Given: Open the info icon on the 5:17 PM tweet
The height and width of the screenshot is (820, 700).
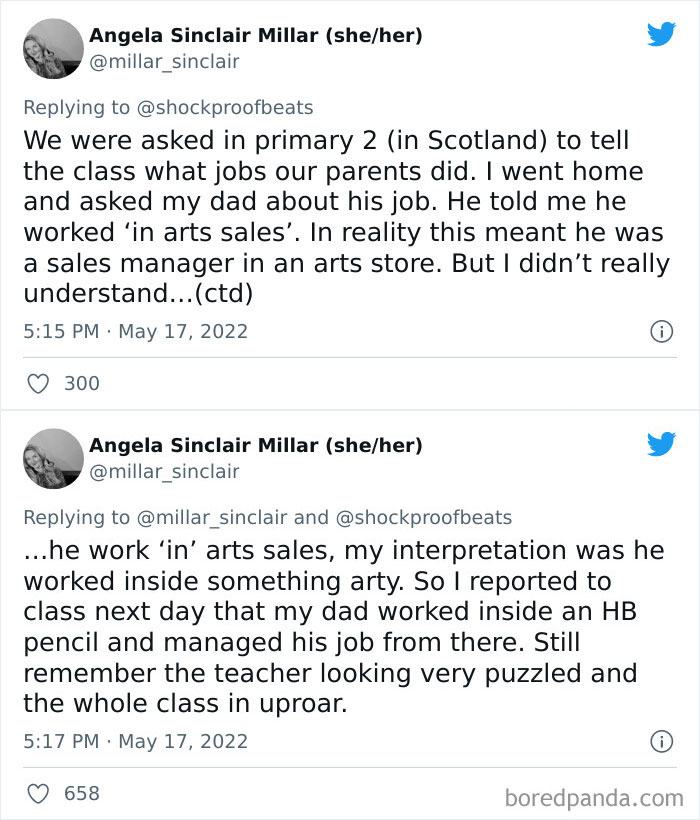Looking at the screenshot, I should coord(661,742).
